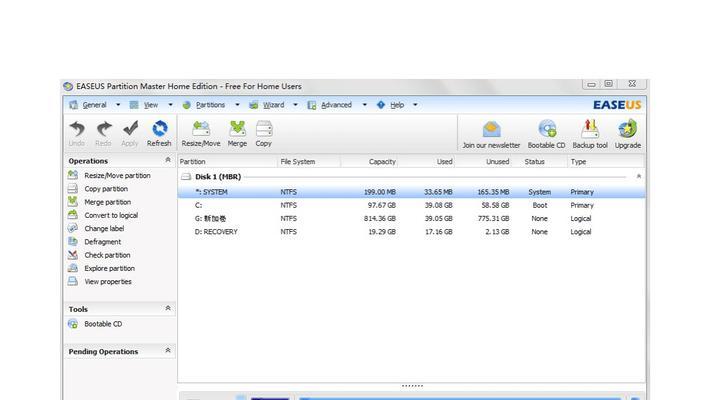Select the Resize/Move toolbar icon
The width and height of the screenshot is (707, 400).
201,129
